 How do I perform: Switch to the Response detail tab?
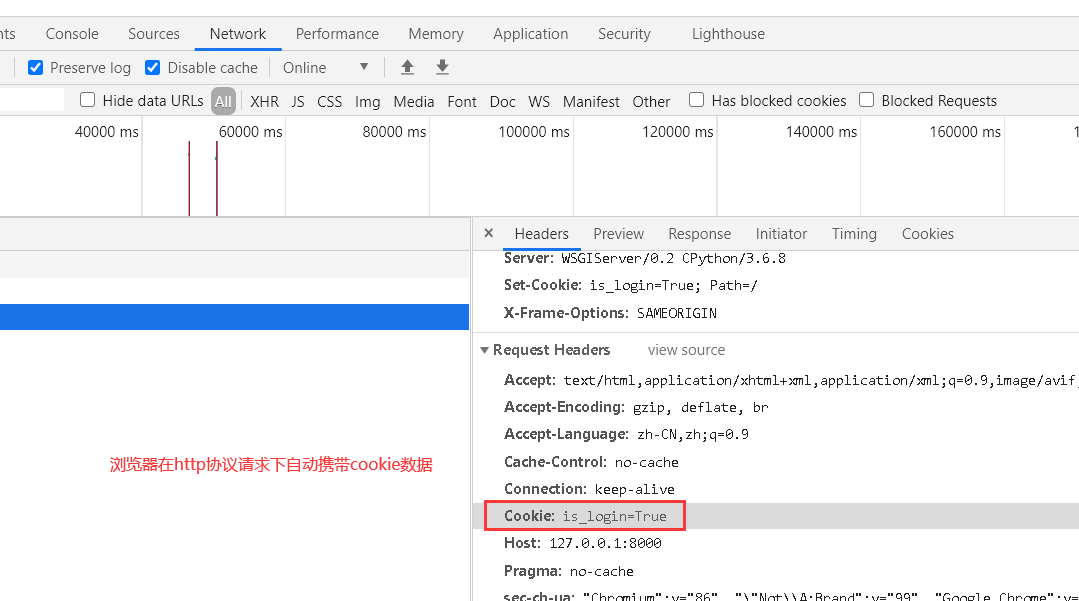point(699,234)
